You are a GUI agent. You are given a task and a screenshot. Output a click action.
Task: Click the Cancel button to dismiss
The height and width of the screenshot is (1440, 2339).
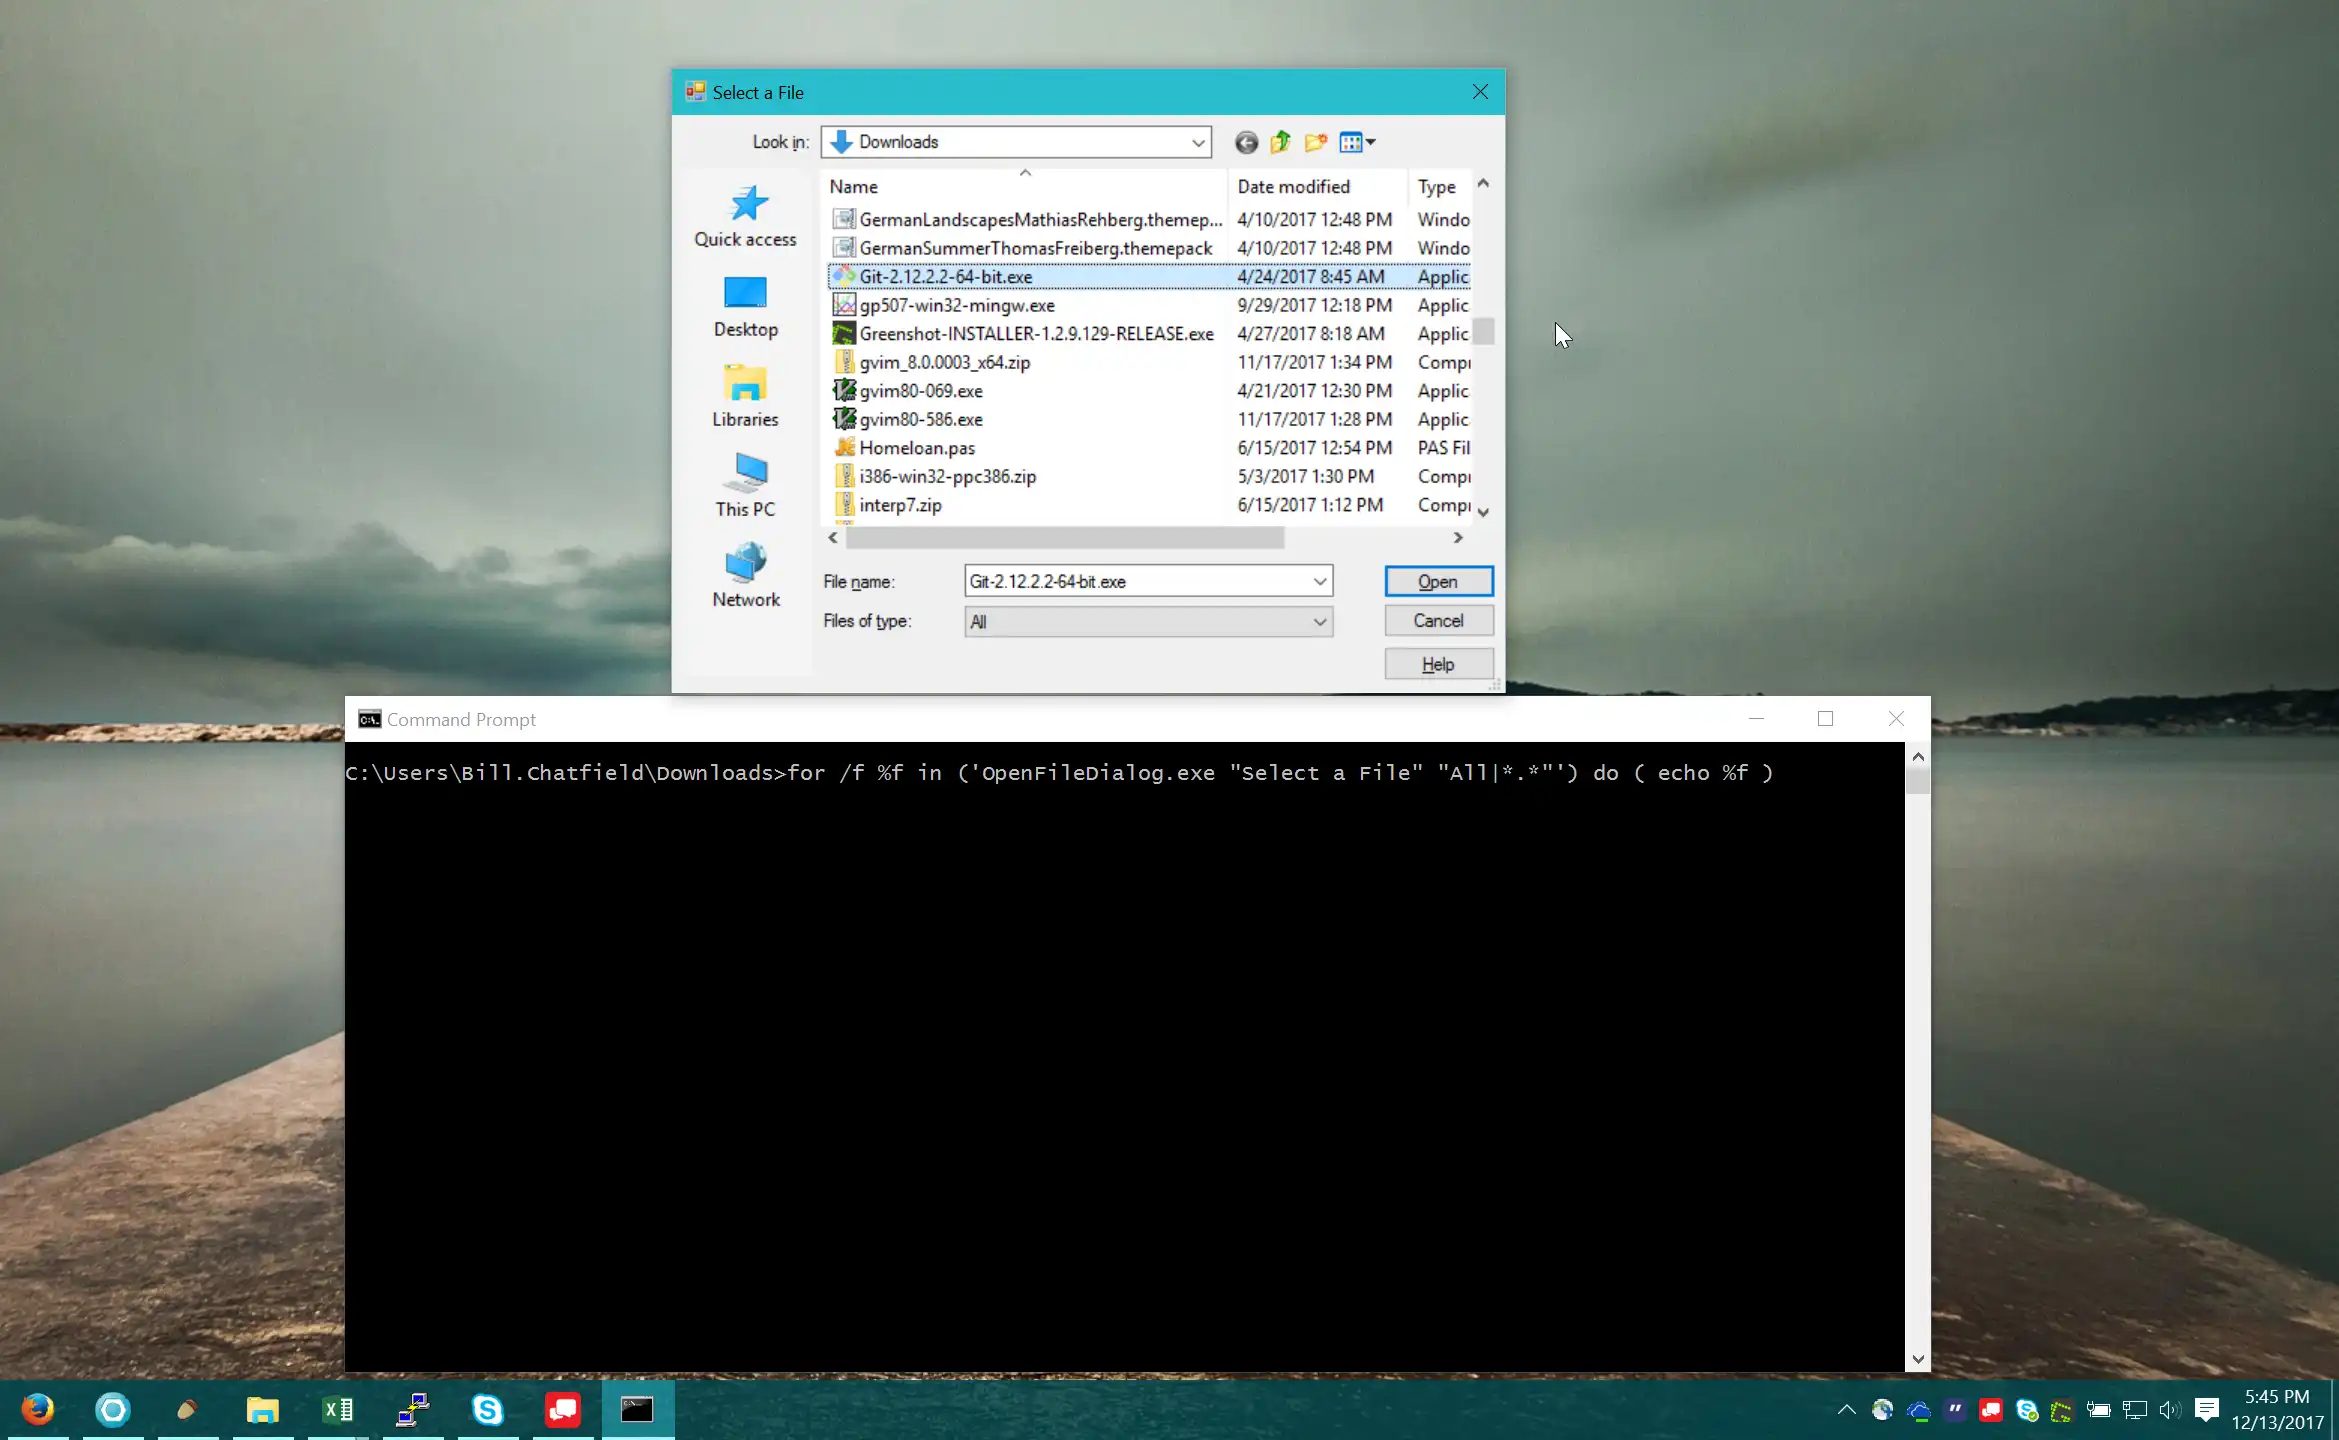(x=1437, y=620)
